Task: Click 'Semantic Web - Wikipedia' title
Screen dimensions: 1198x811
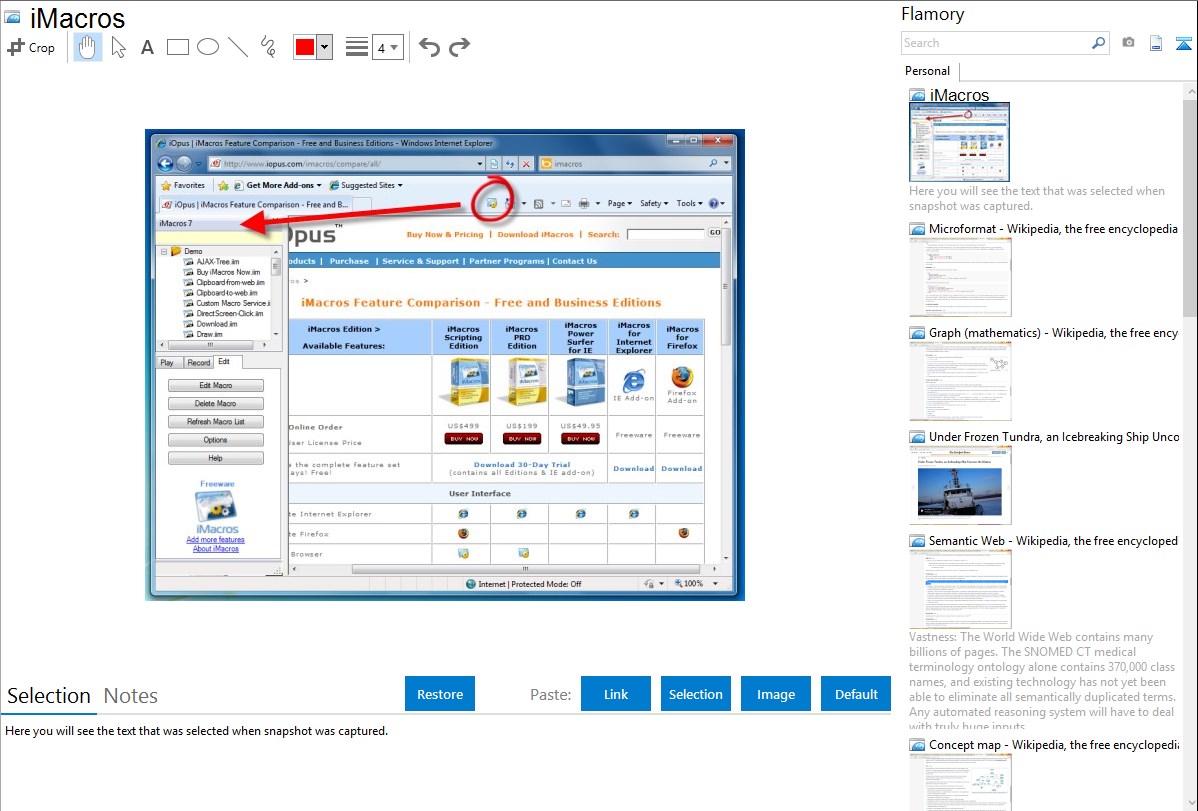Action: tap(1053, 540)
